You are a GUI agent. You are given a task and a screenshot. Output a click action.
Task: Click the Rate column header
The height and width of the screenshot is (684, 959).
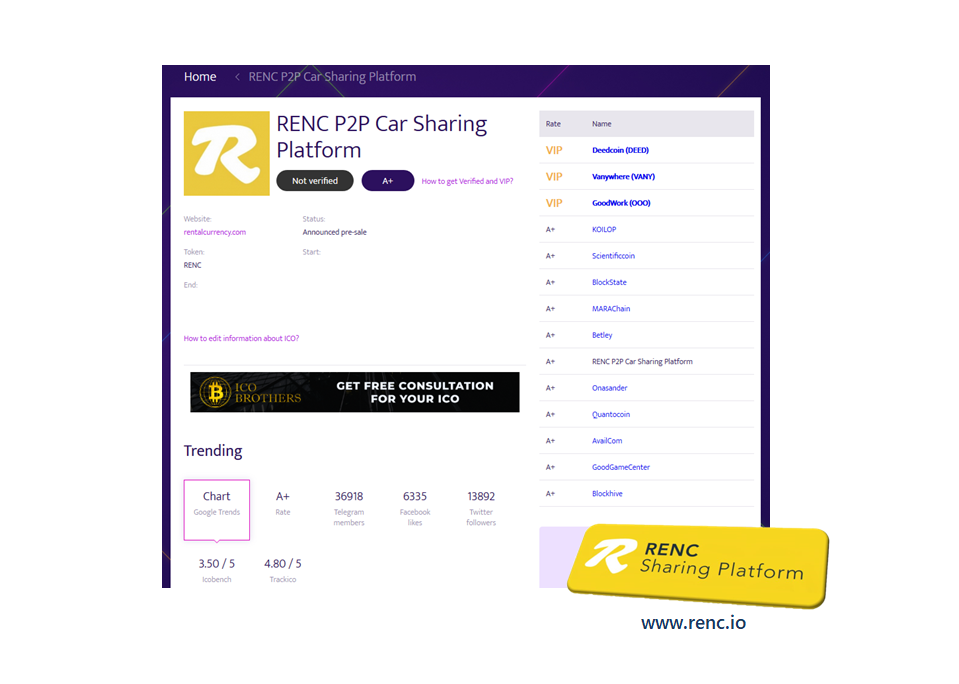click(553, 124)
